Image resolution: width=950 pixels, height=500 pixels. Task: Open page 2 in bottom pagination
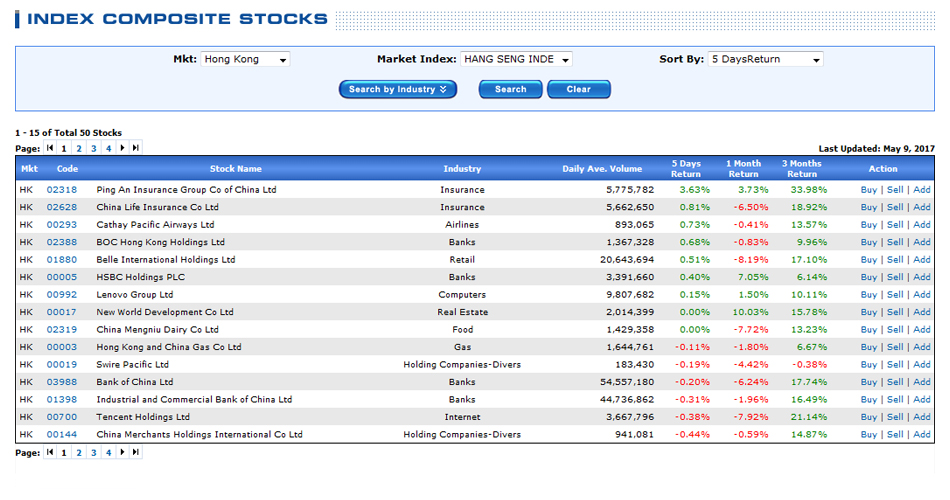click(79, 453)
